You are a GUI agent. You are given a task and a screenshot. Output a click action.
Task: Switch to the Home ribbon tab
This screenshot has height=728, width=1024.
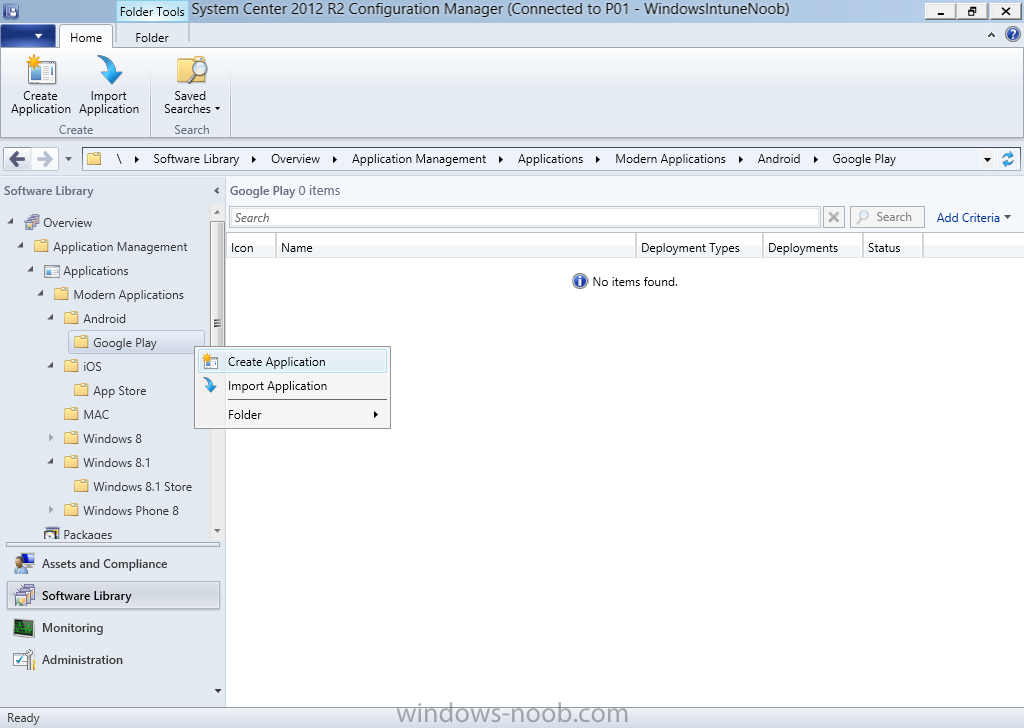[86, 37]
